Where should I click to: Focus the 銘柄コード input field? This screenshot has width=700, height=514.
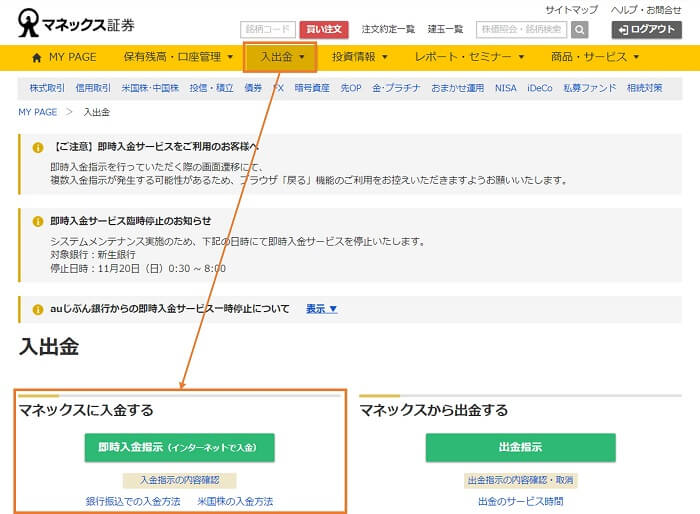point(268,29)
